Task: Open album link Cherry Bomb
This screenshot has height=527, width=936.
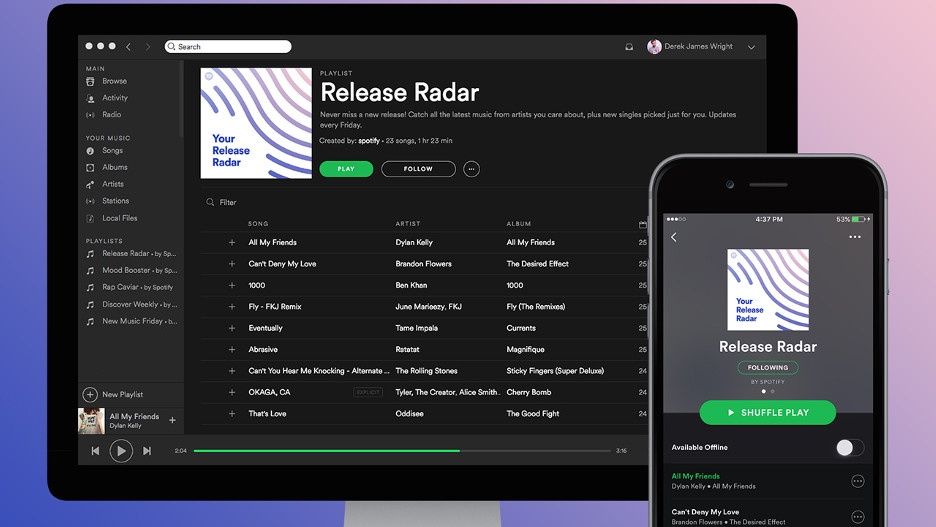Action: [529, 393]
